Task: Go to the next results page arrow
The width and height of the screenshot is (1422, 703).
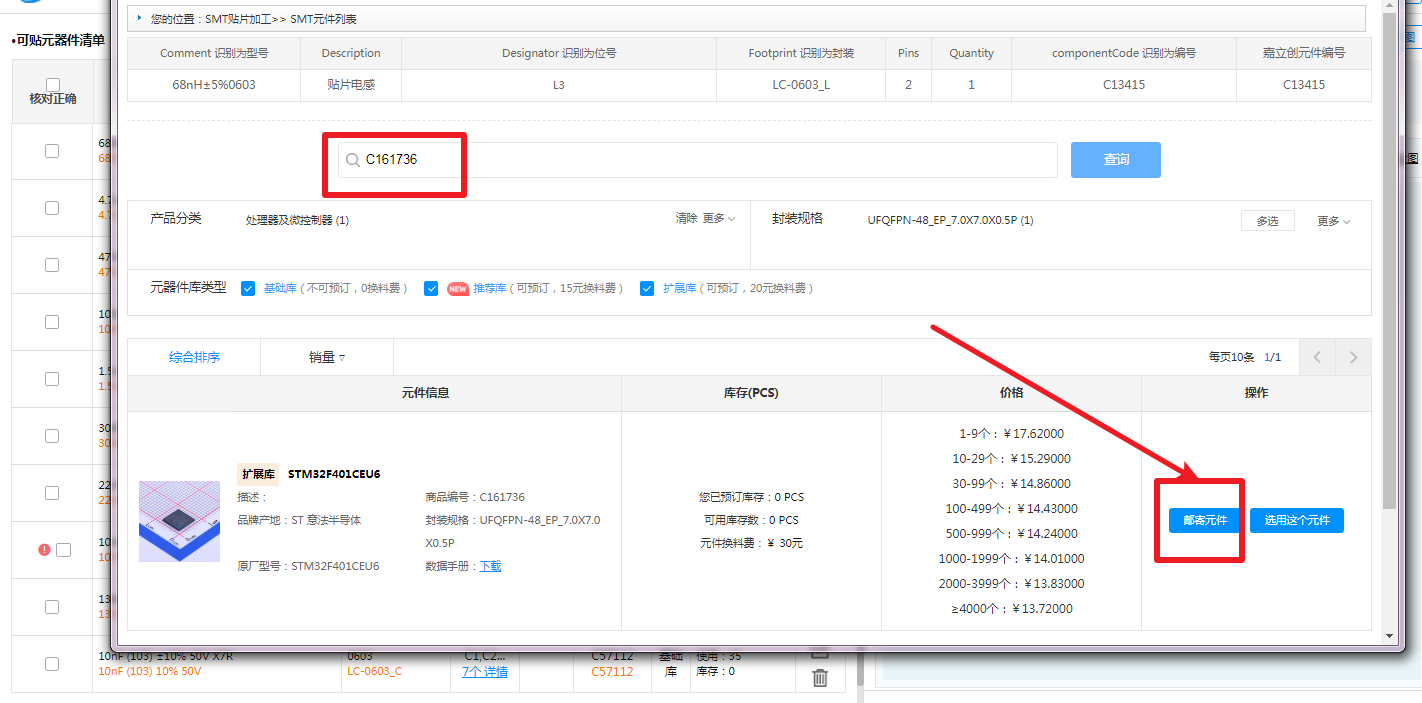Action: [1353, 357]
